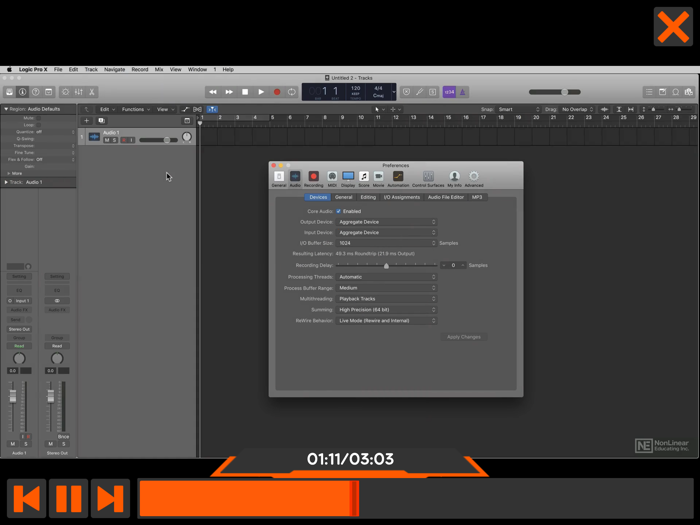This screenshot has height=525, width=700.
Task: Click the Stop transport button
Action: tap(245, 92)
